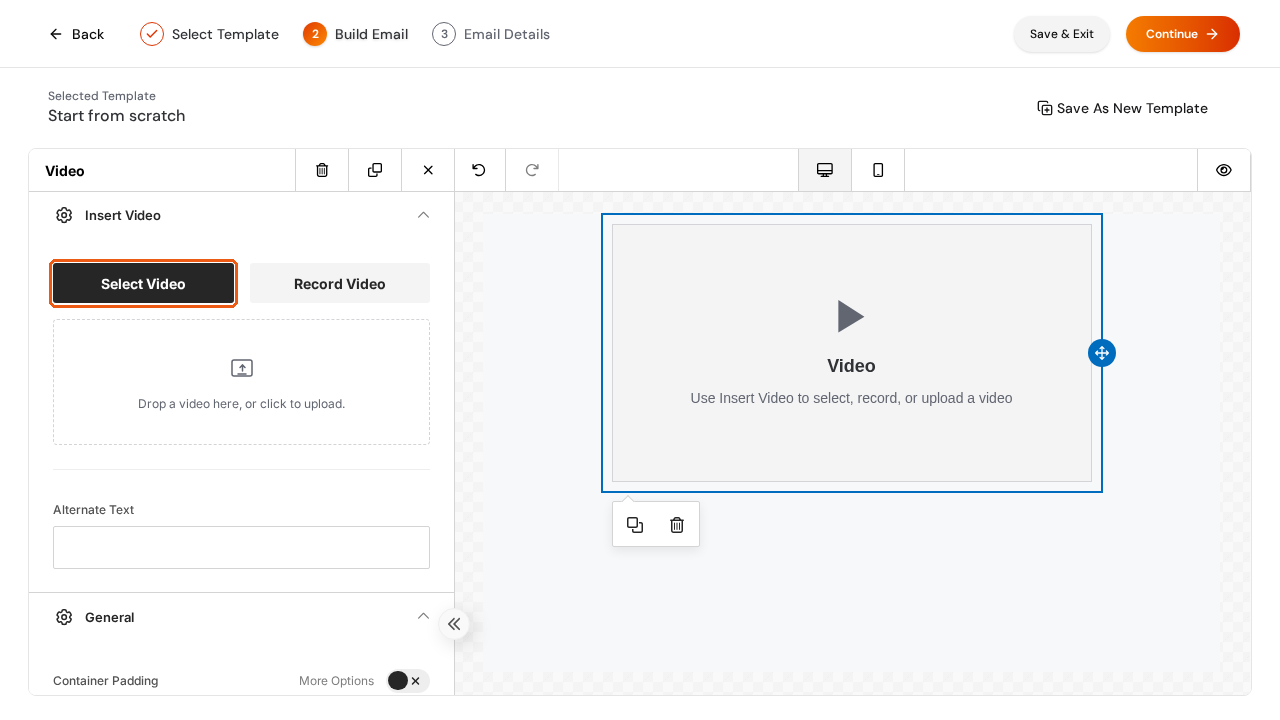Click the "Container Padding" label
The width and height of the screenshot is (1280, 720).
[x=106, y=681]
